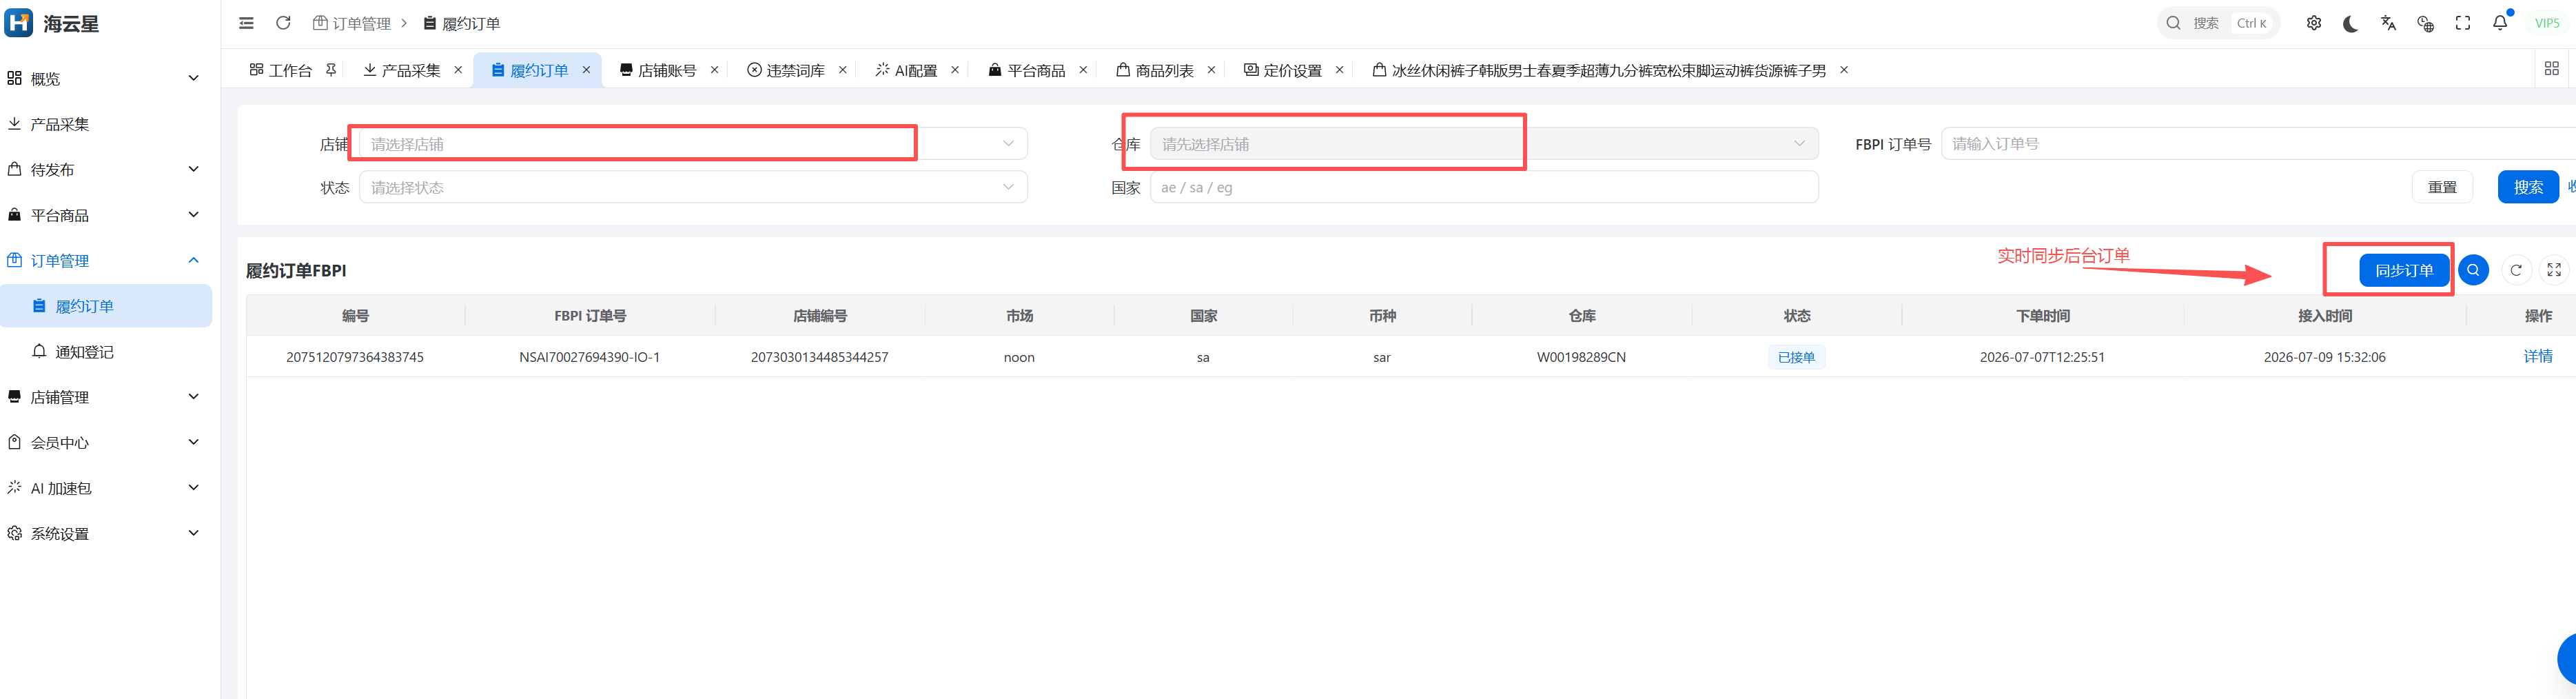Close the 定价设置 tab
This screenshot has height=699, width=2576.
[1339, 70]
